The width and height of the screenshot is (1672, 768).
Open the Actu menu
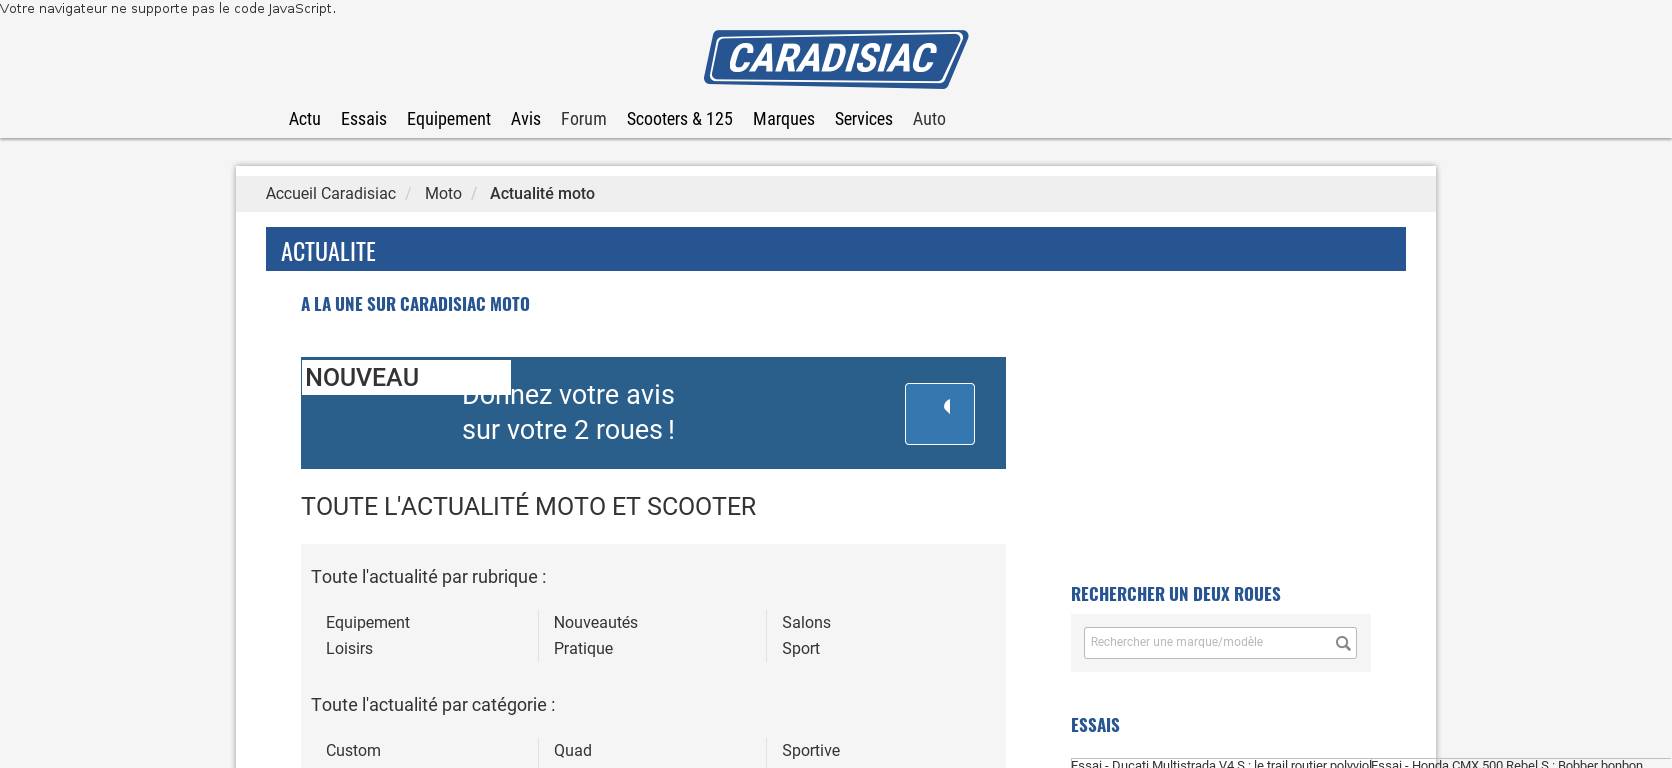304,119
